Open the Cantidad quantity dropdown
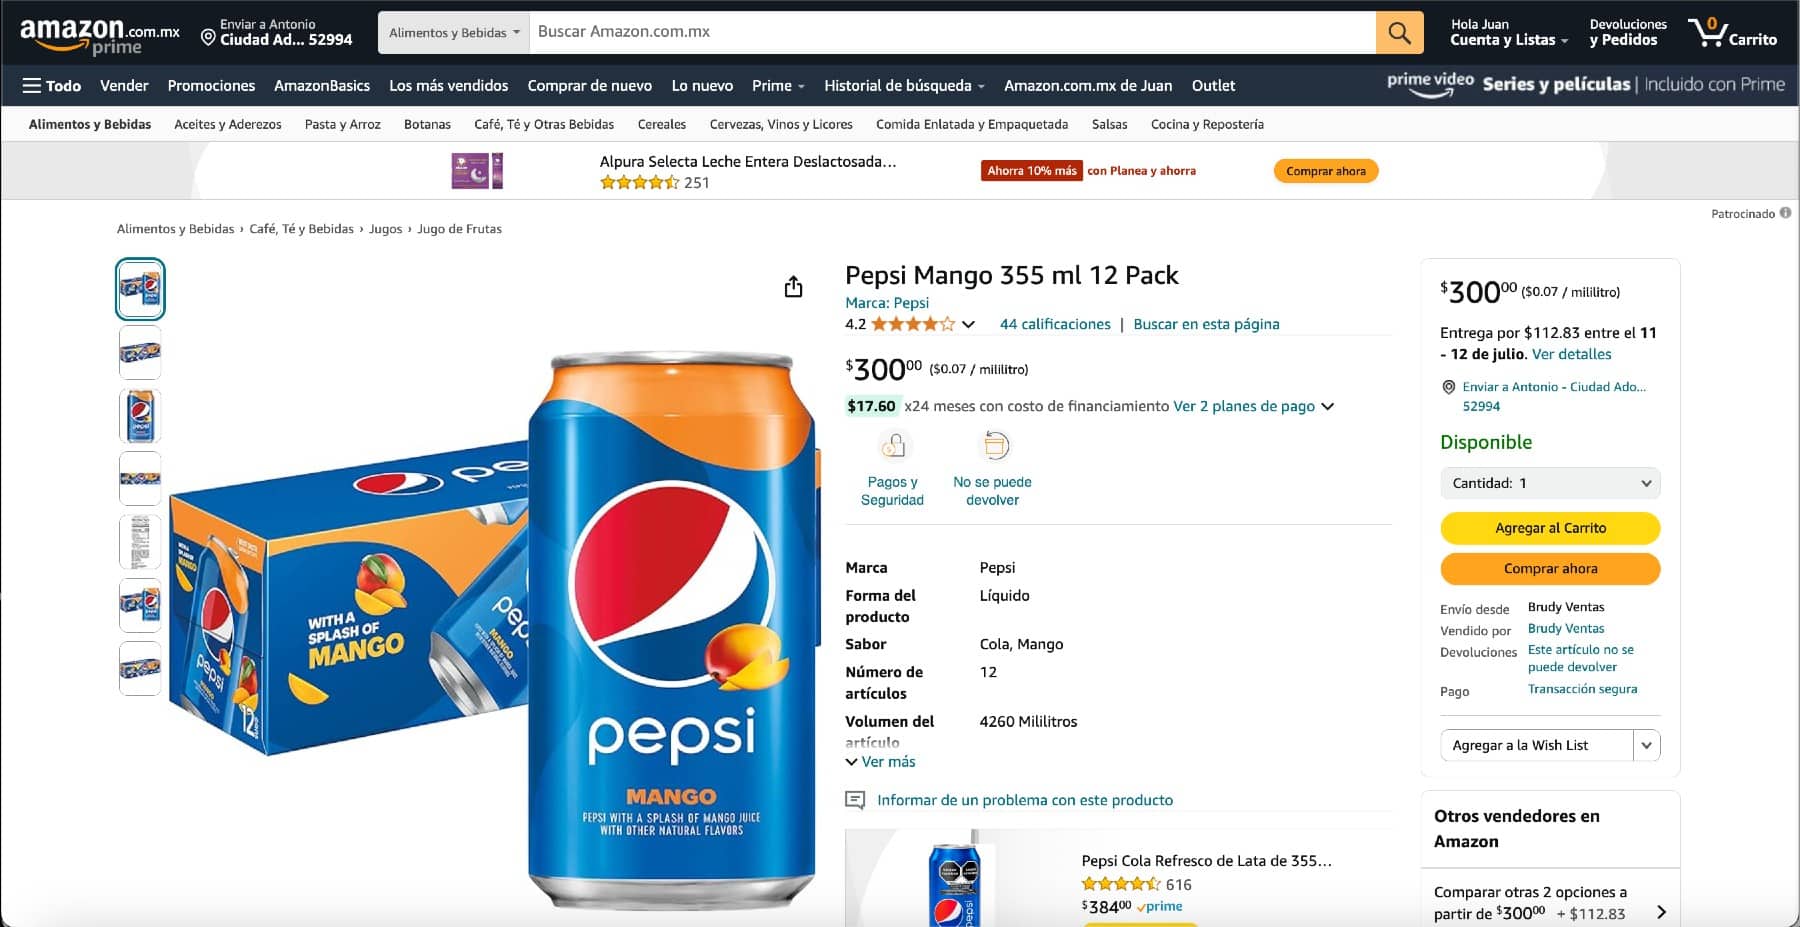1800x927 pixels. (1549, 483)
